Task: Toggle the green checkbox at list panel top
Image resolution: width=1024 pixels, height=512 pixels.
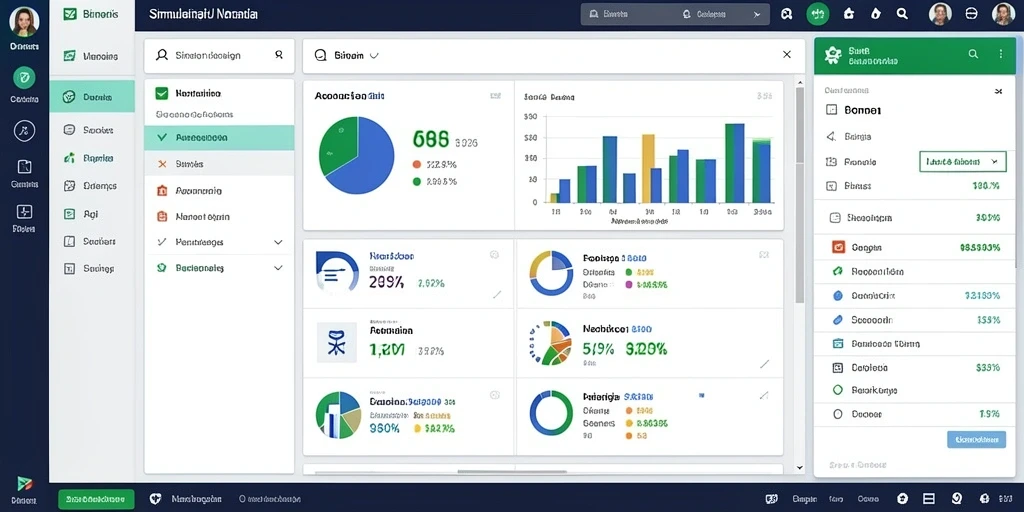Action: point(162,93)
